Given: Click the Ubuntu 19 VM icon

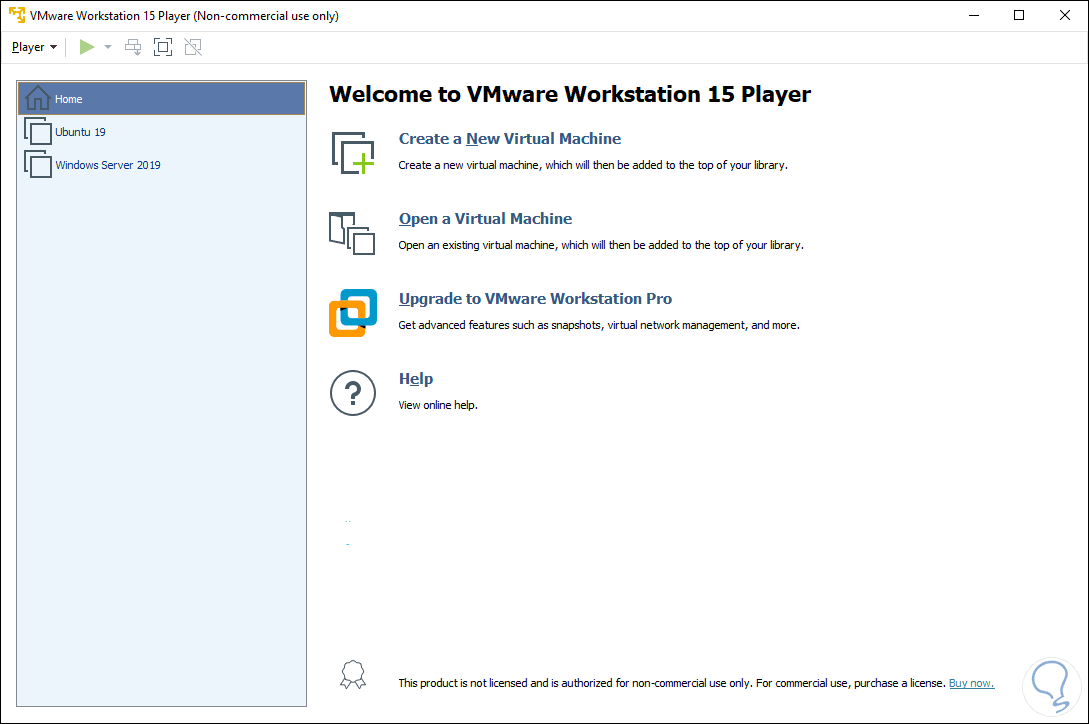Looking at the screenshot, I should [38, 131].
